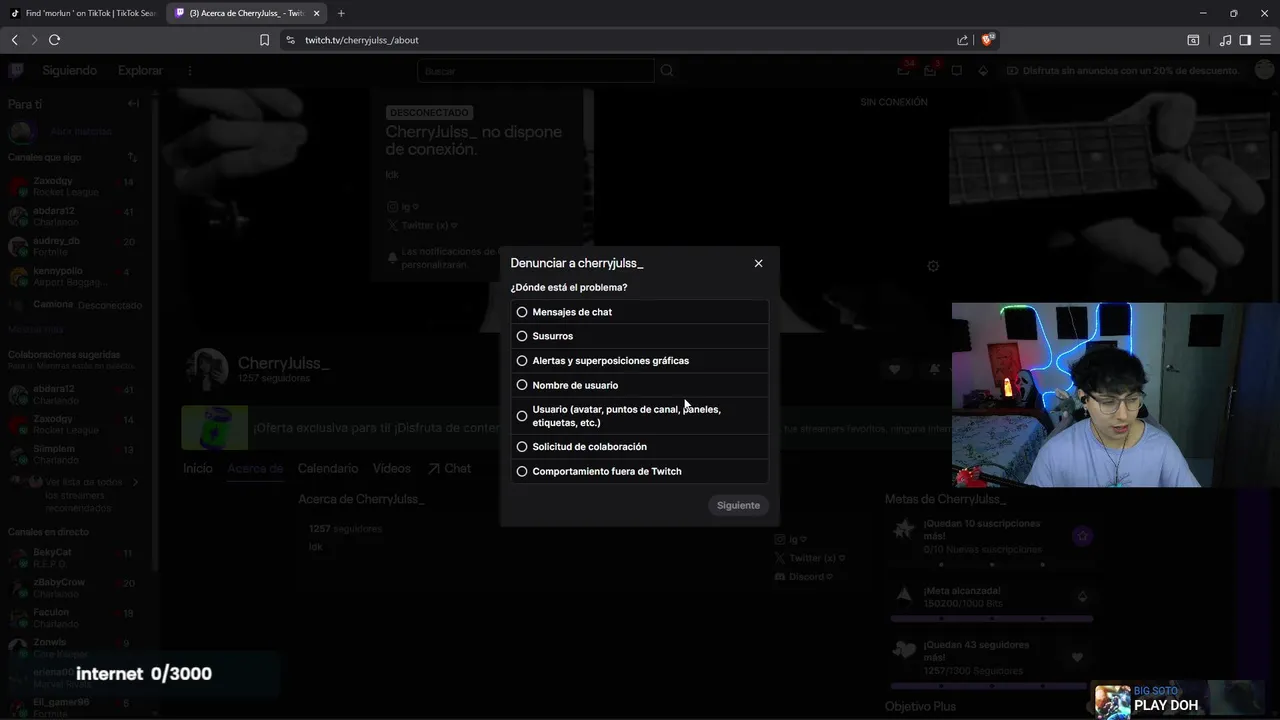Close the Acerca de CherryJulss_ Twitch tab
The width and height of the screenshot is (1280, 720).
point(317,13)
